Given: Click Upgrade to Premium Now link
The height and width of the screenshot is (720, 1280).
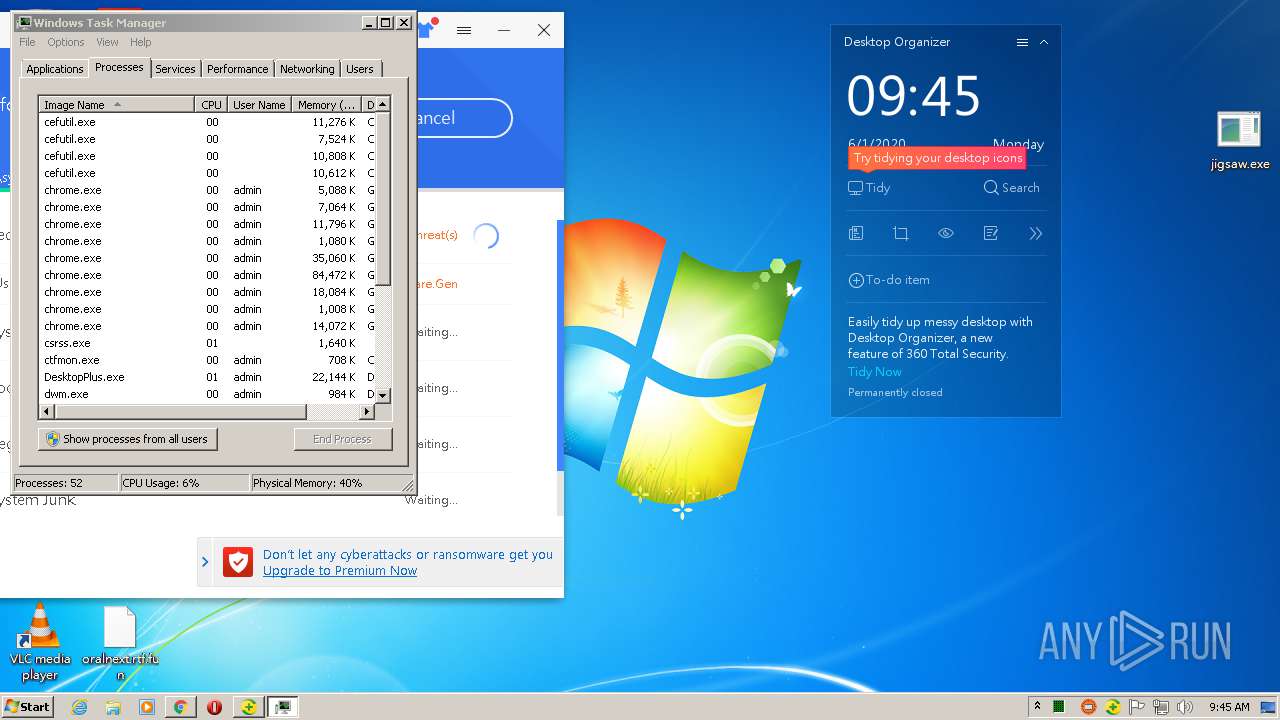Looking at the screenshot, I should pos(340,571).
